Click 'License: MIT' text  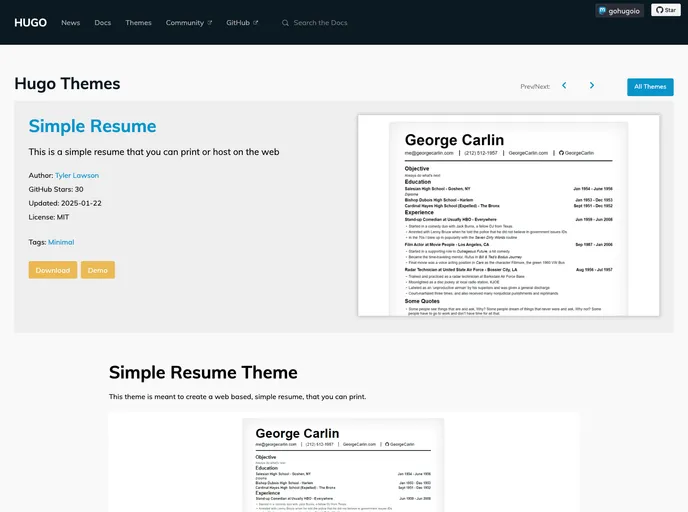49,217
